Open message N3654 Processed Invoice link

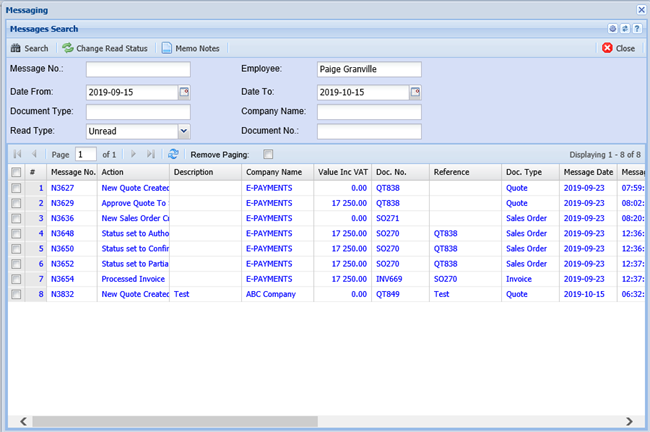coord(134,279)
